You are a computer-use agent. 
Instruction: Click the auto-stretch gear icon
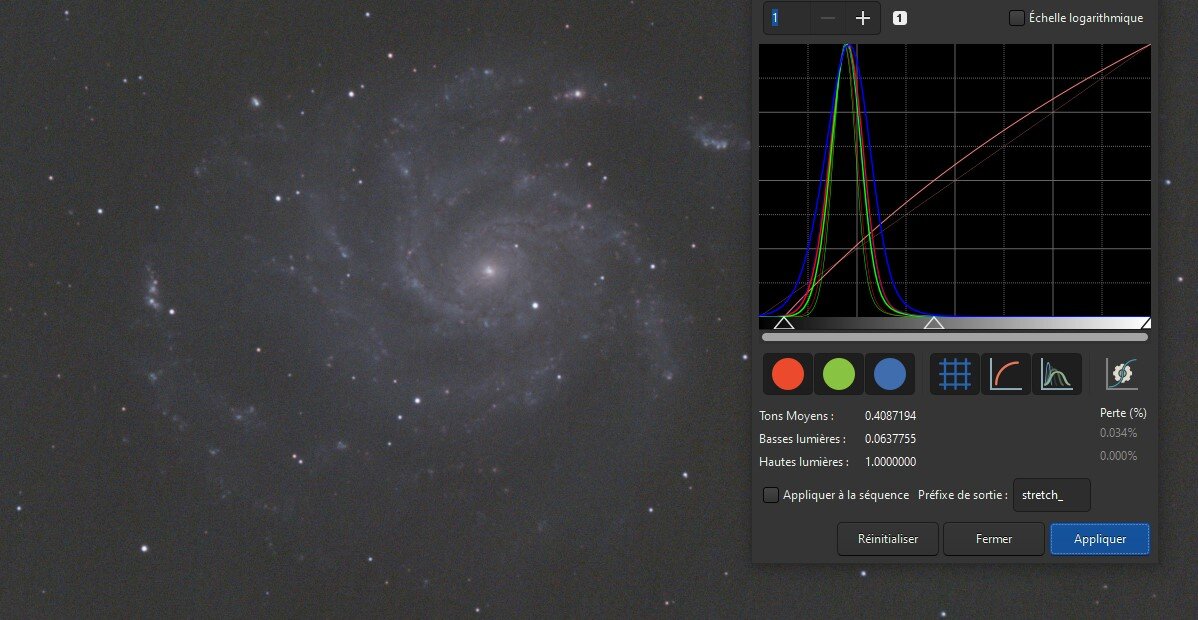click(1122, 374)
